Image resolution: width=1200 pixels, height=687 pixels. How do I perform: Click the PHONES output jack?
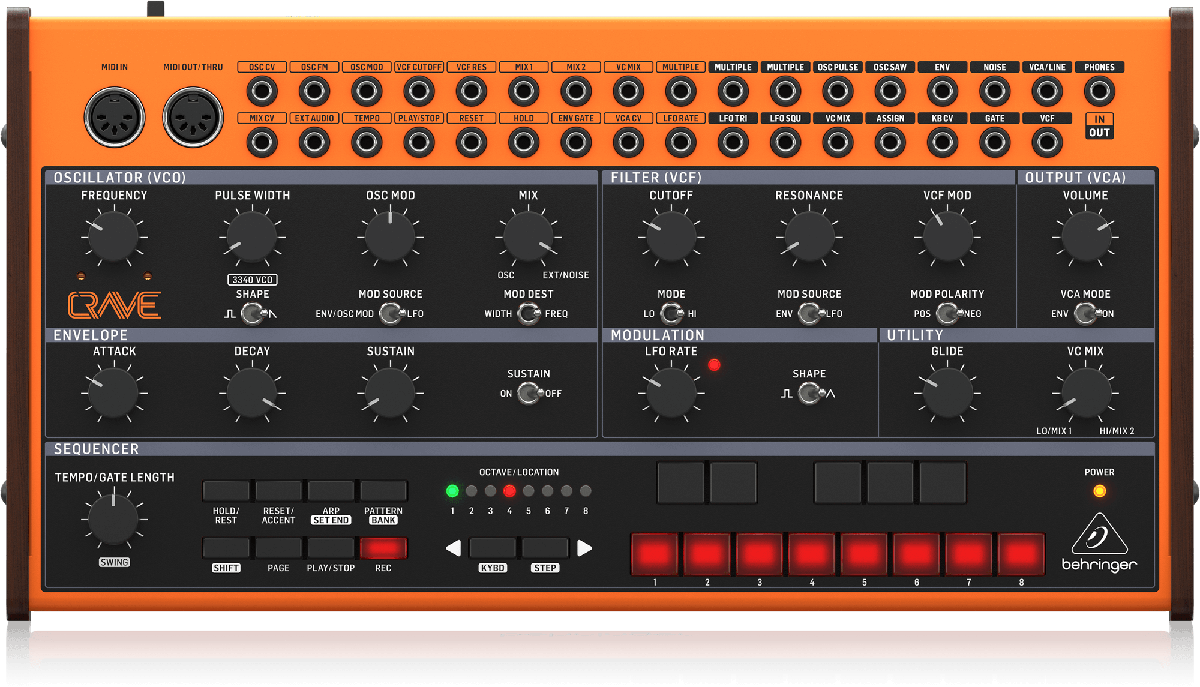pyautogui.click(x=1099, y=92)
